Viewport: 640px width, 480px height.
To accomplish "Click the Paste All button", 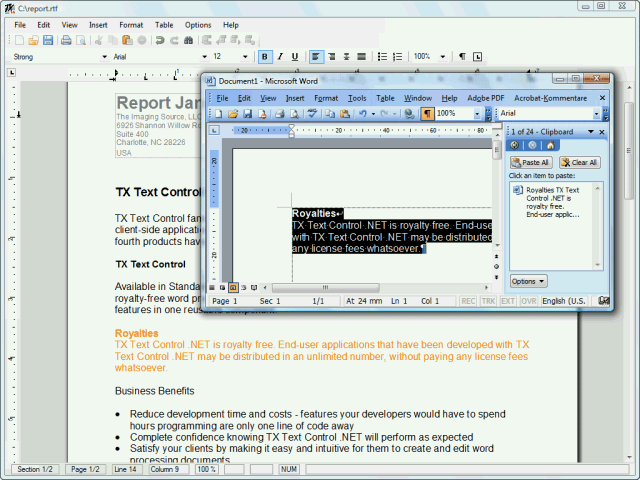I will tap(531, 162).
